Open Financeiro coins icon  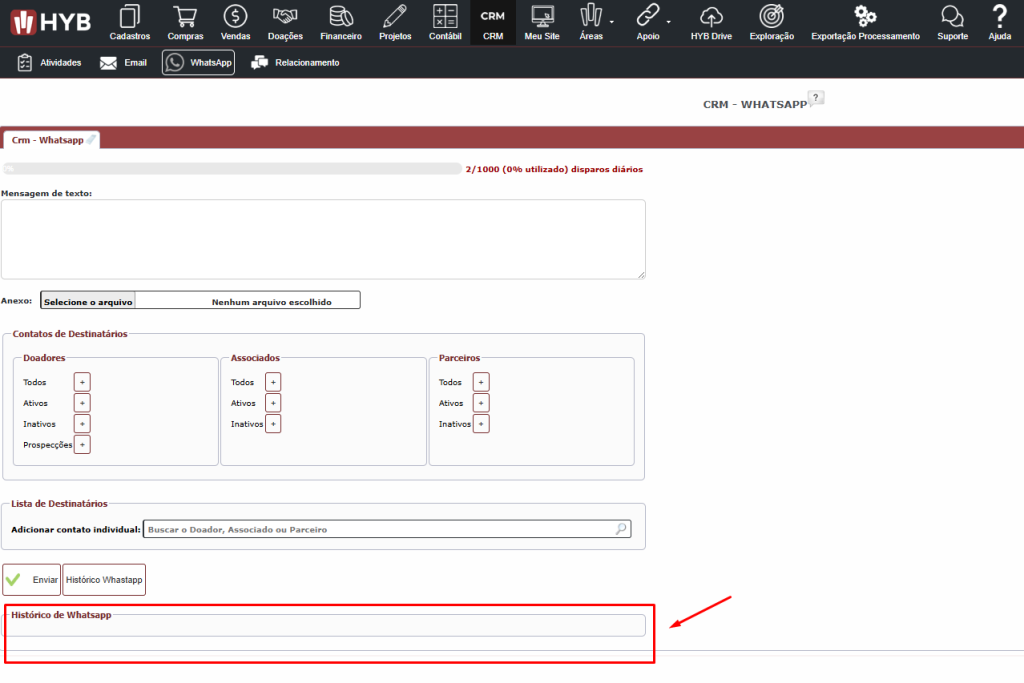tap(341, 17)
